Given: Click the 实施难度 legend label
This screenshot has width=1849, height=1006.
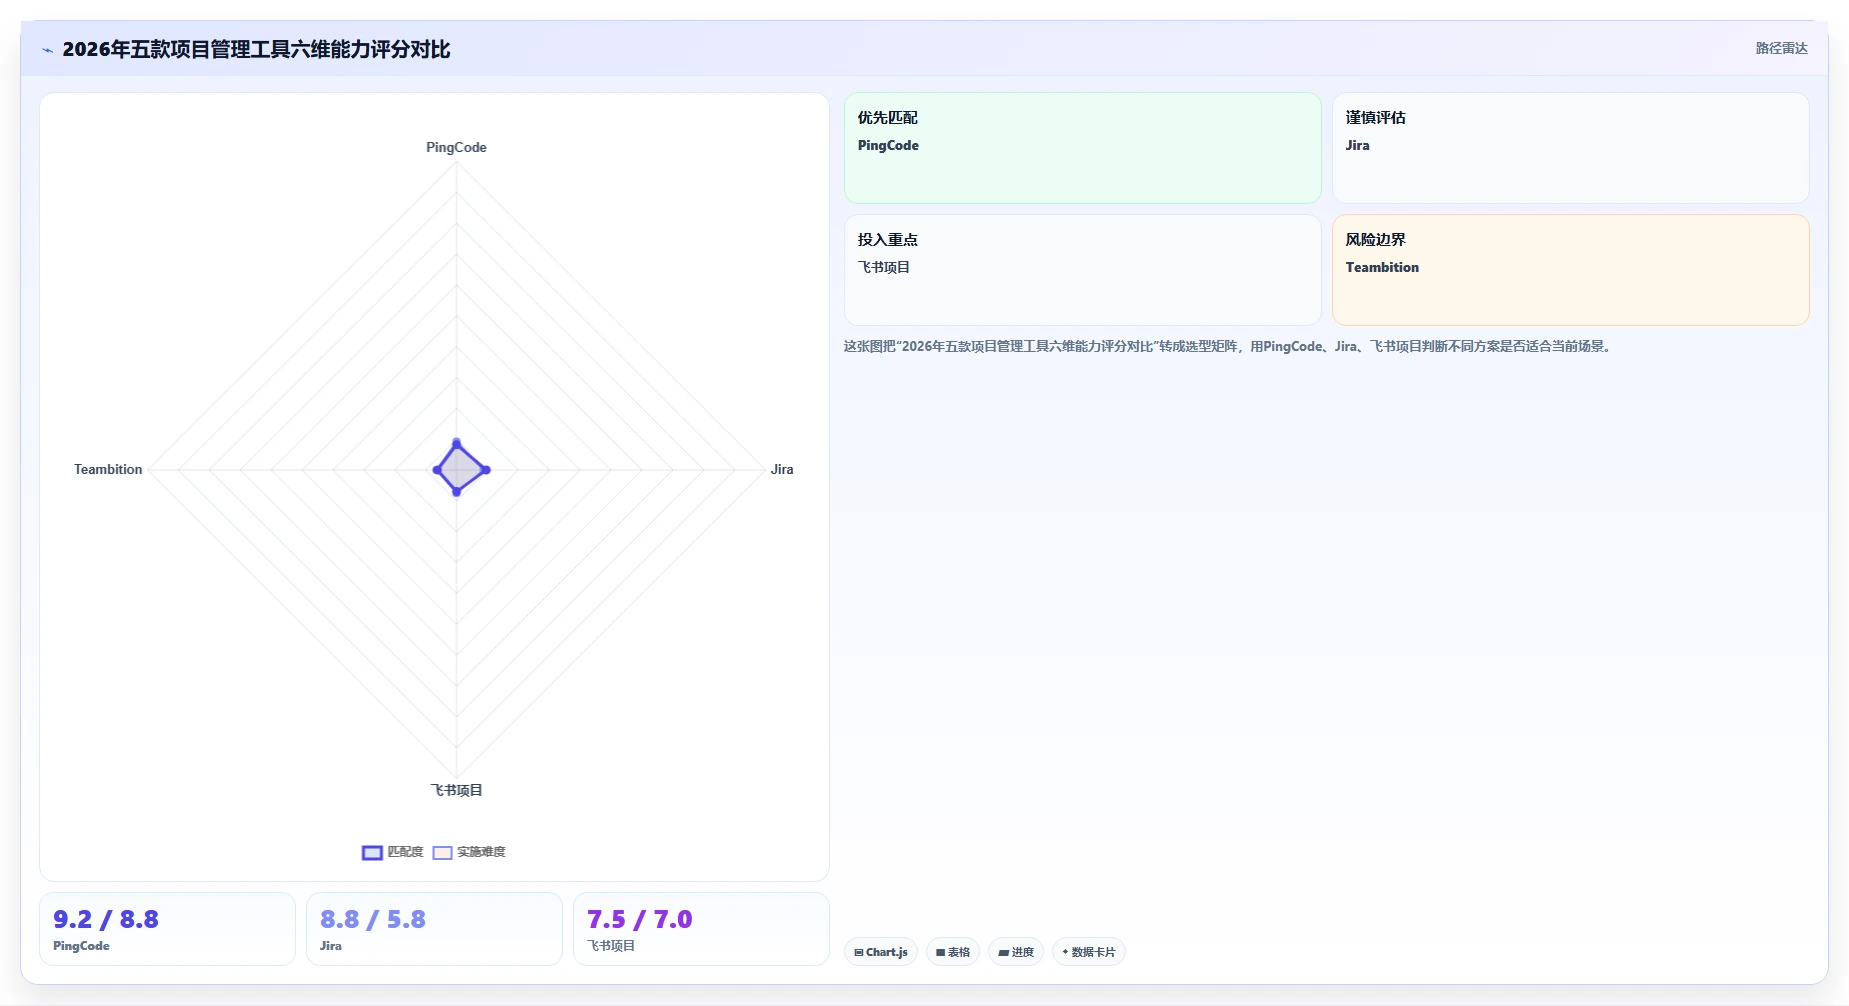Looking at the screenshot, I should click(481, 852).
